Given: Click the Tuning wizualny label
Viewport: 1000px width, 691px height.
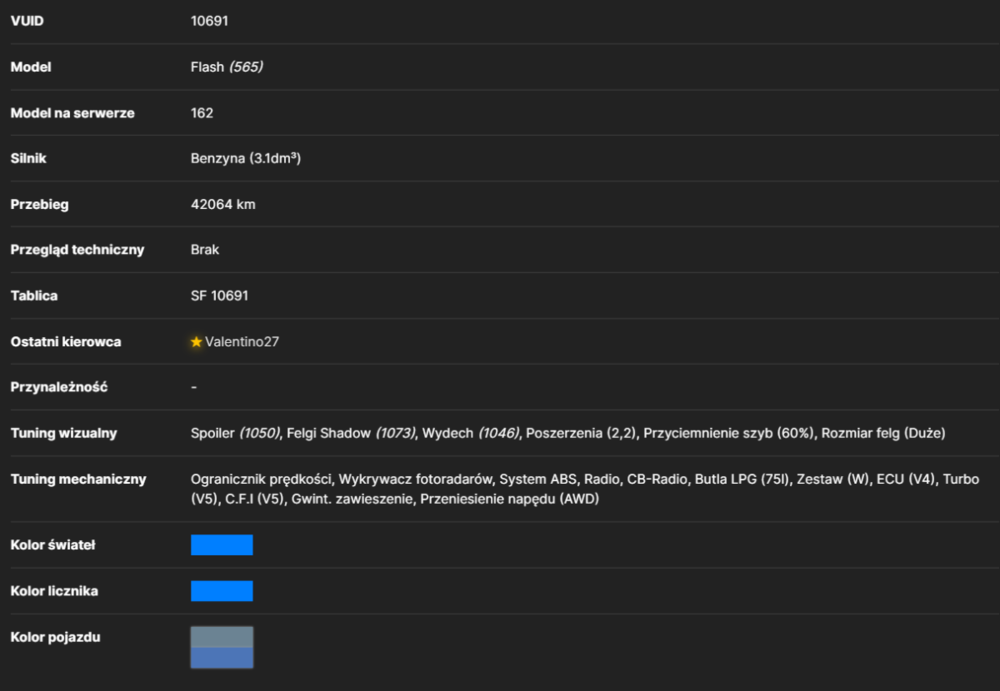Looking at the screenshot, I should click(64, 433).
